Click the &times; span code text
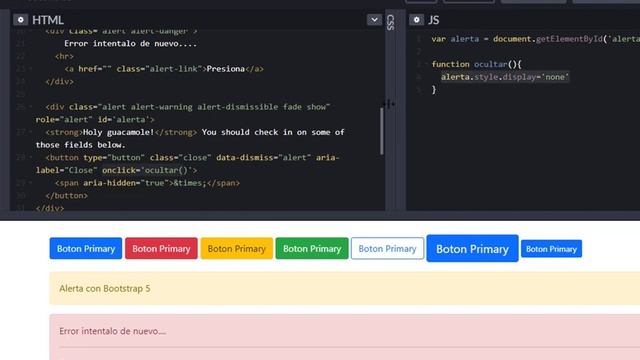 point(190,183)
